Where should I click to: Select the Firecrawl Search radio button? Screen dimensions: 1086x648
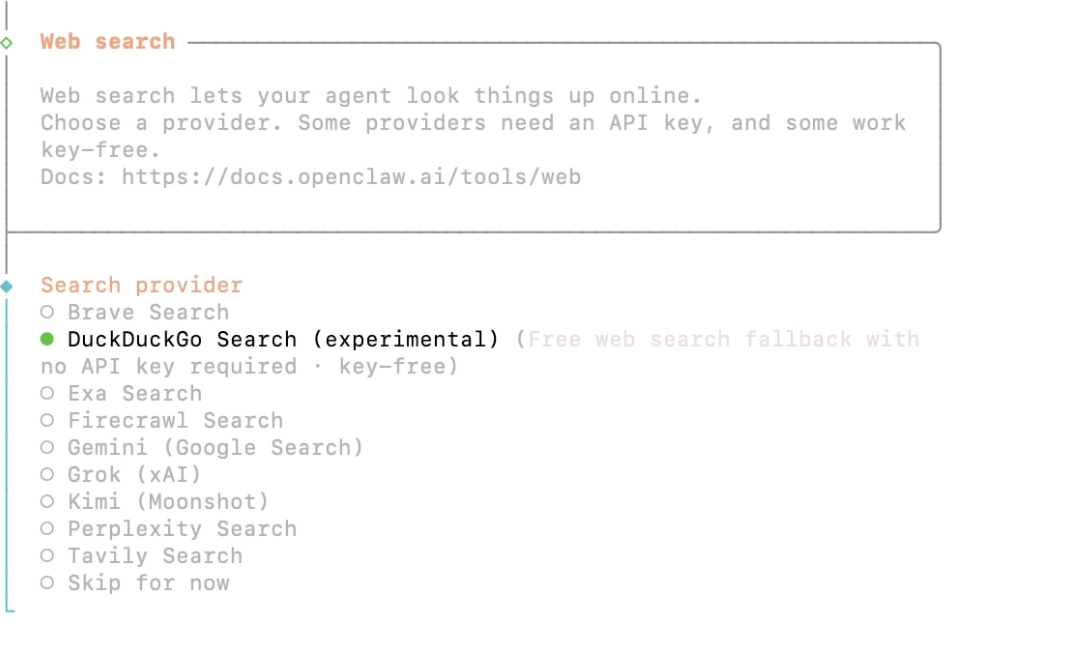pyautogui.click(x=174, y=420)
